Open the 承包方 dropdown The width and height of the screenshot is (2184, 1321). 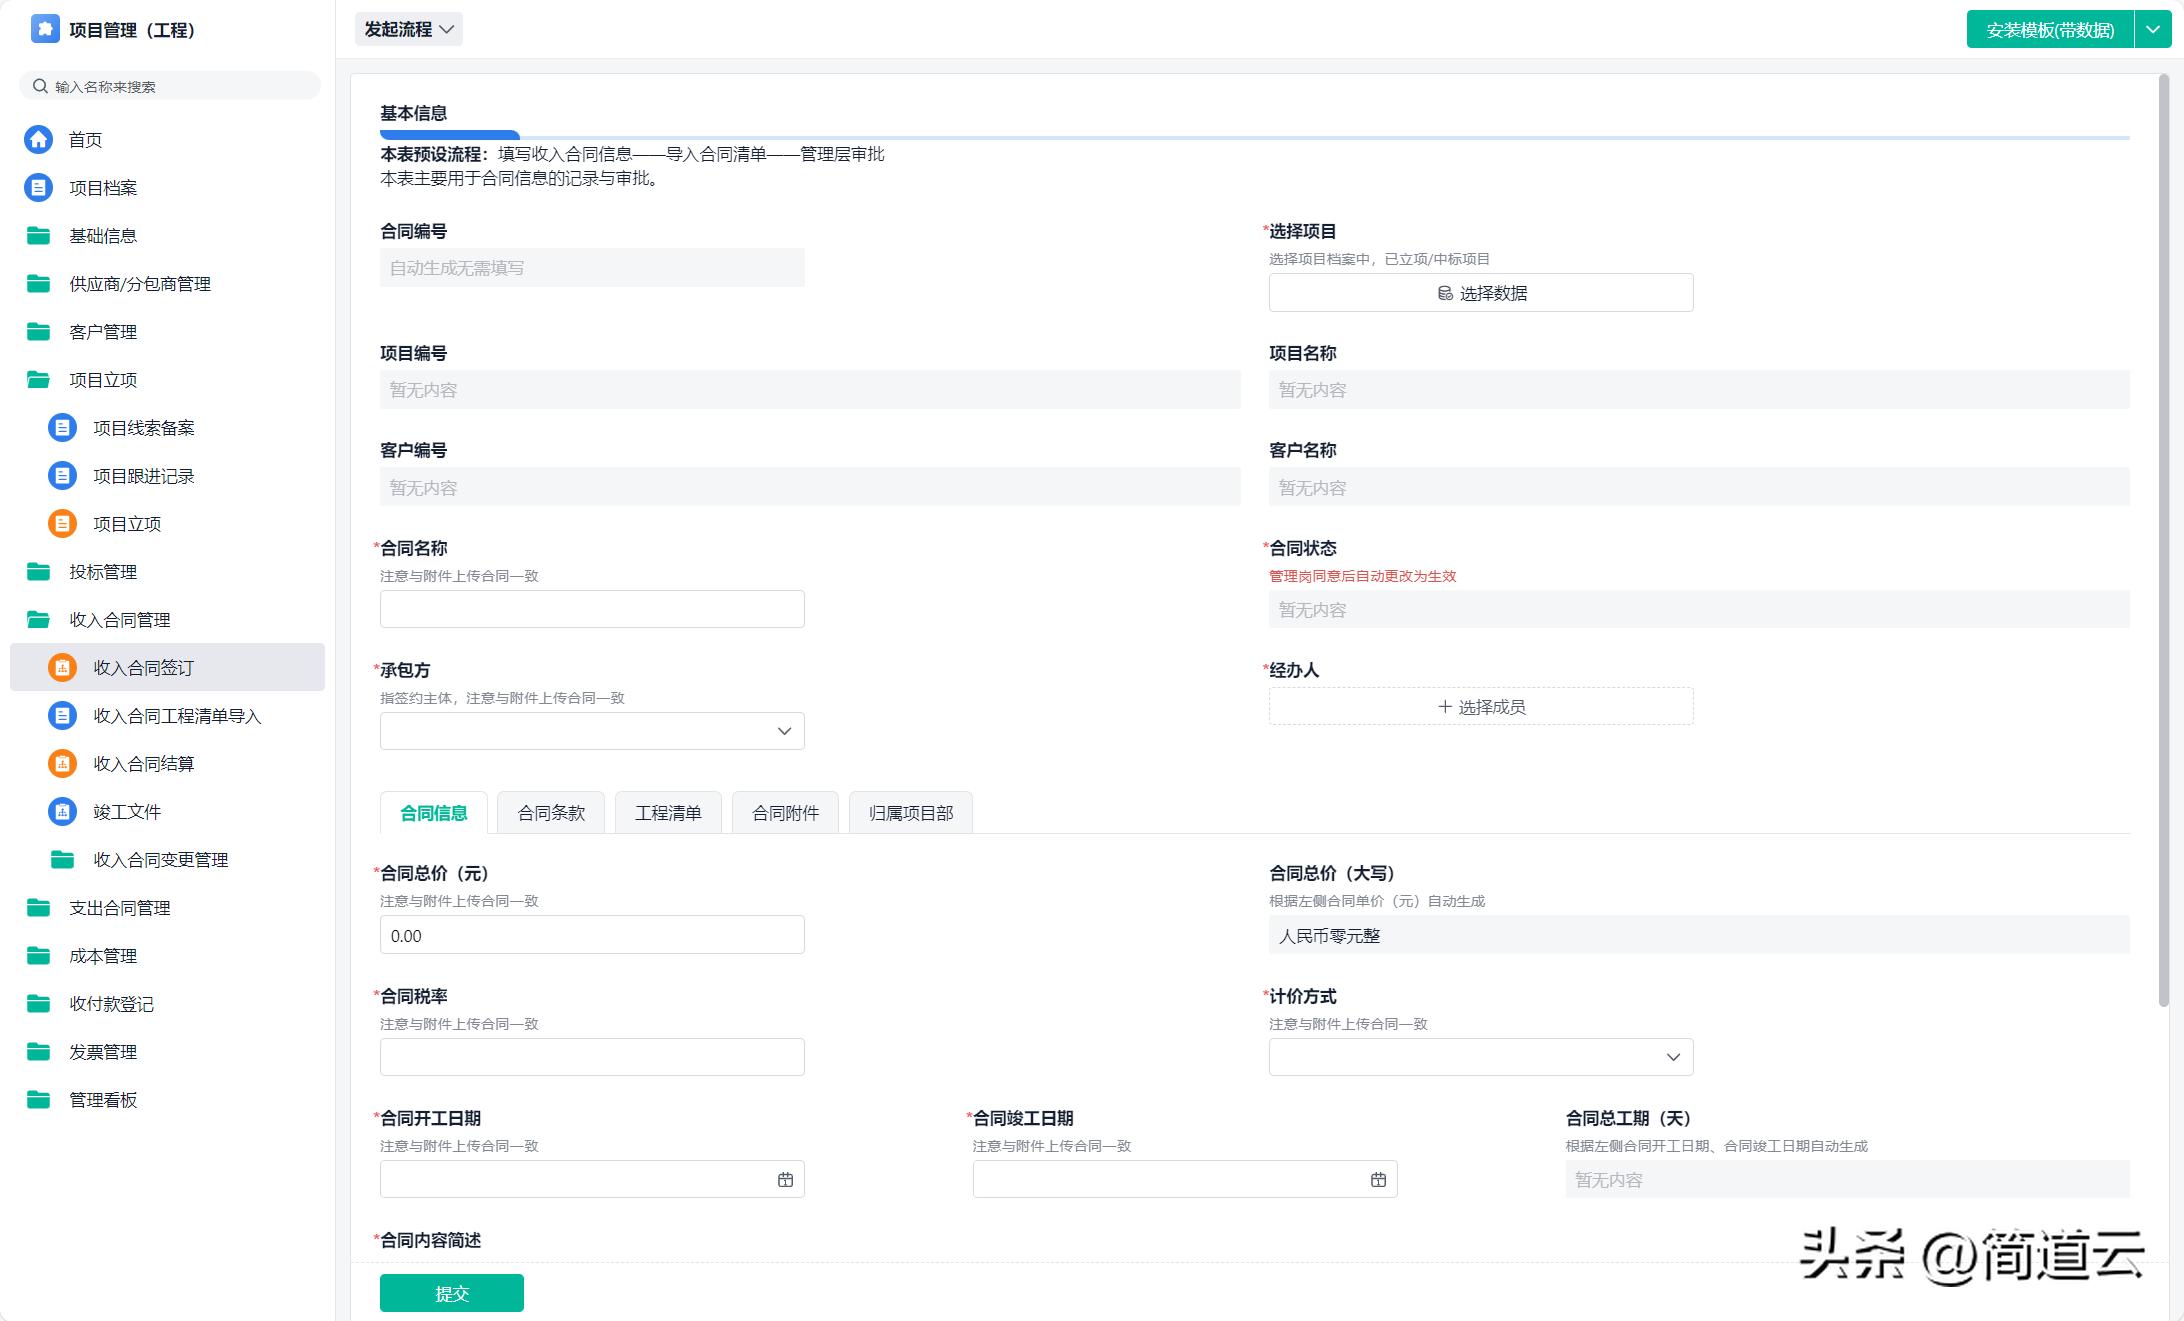[592, 731]
